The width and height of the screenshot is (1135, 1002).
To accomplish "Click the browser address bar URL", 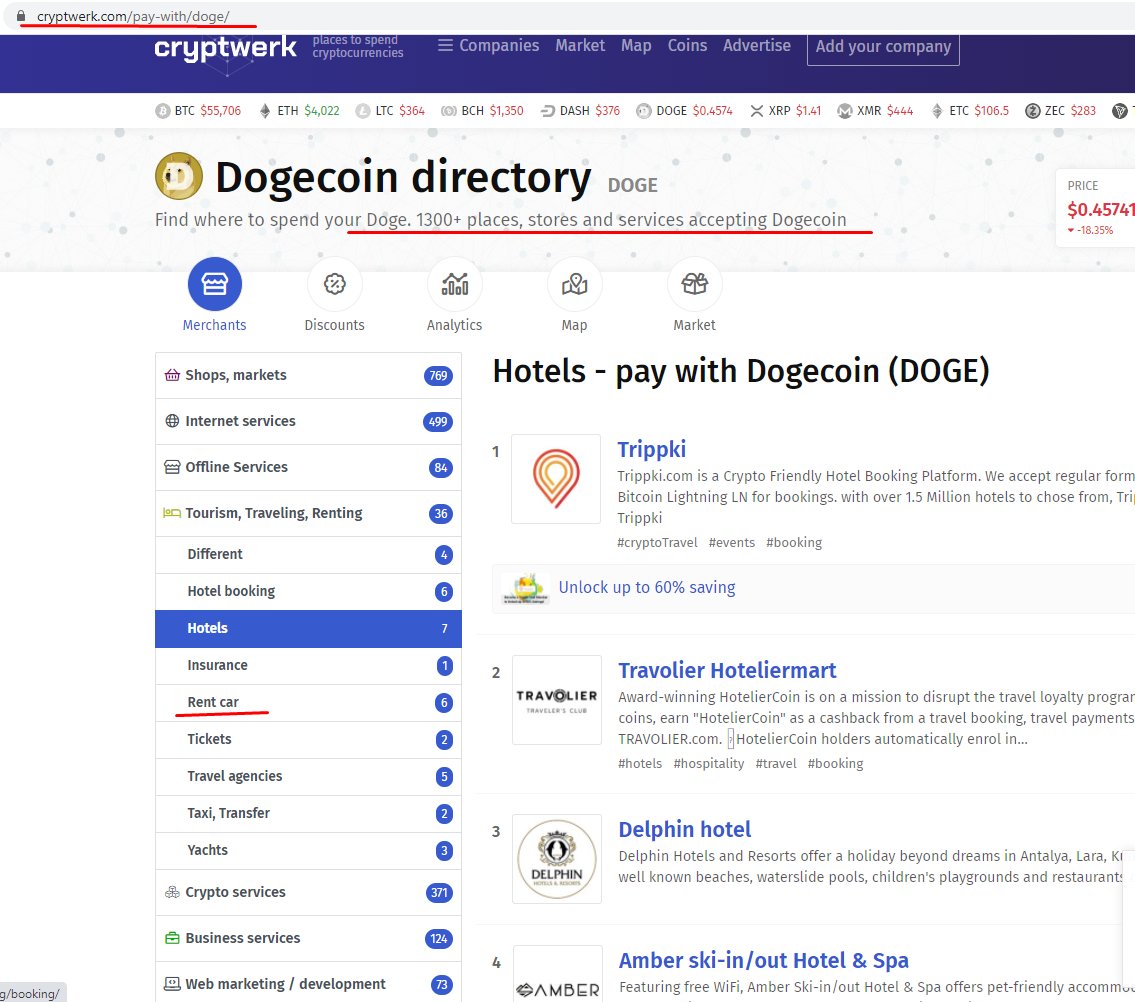I will point(133,16).
